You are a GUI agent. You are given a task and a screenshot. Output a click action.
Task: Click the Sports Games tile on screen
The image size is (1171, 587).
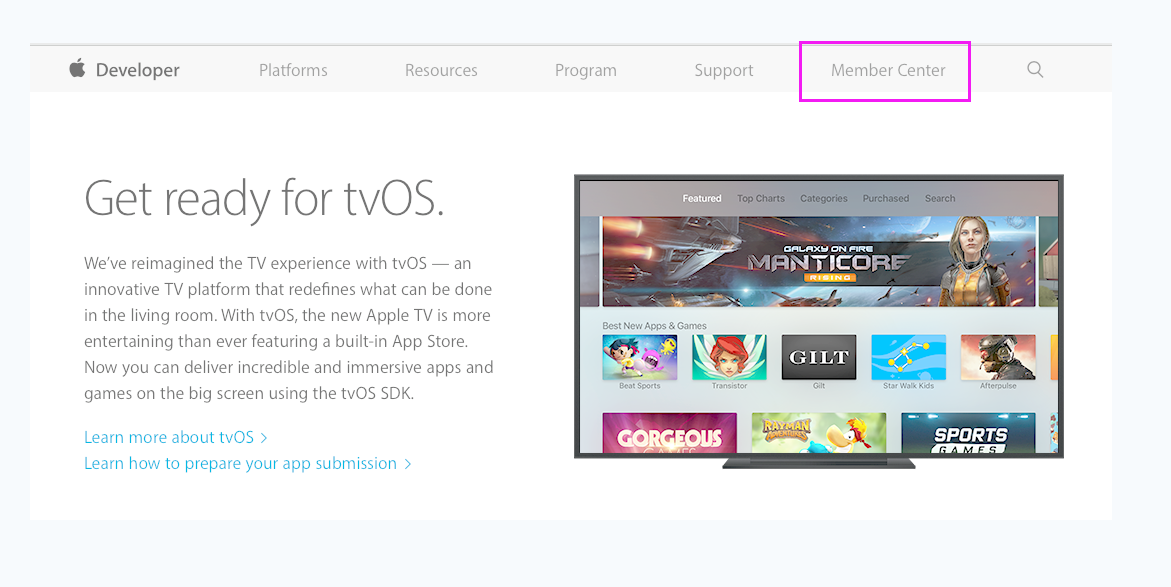click(968, 433)
